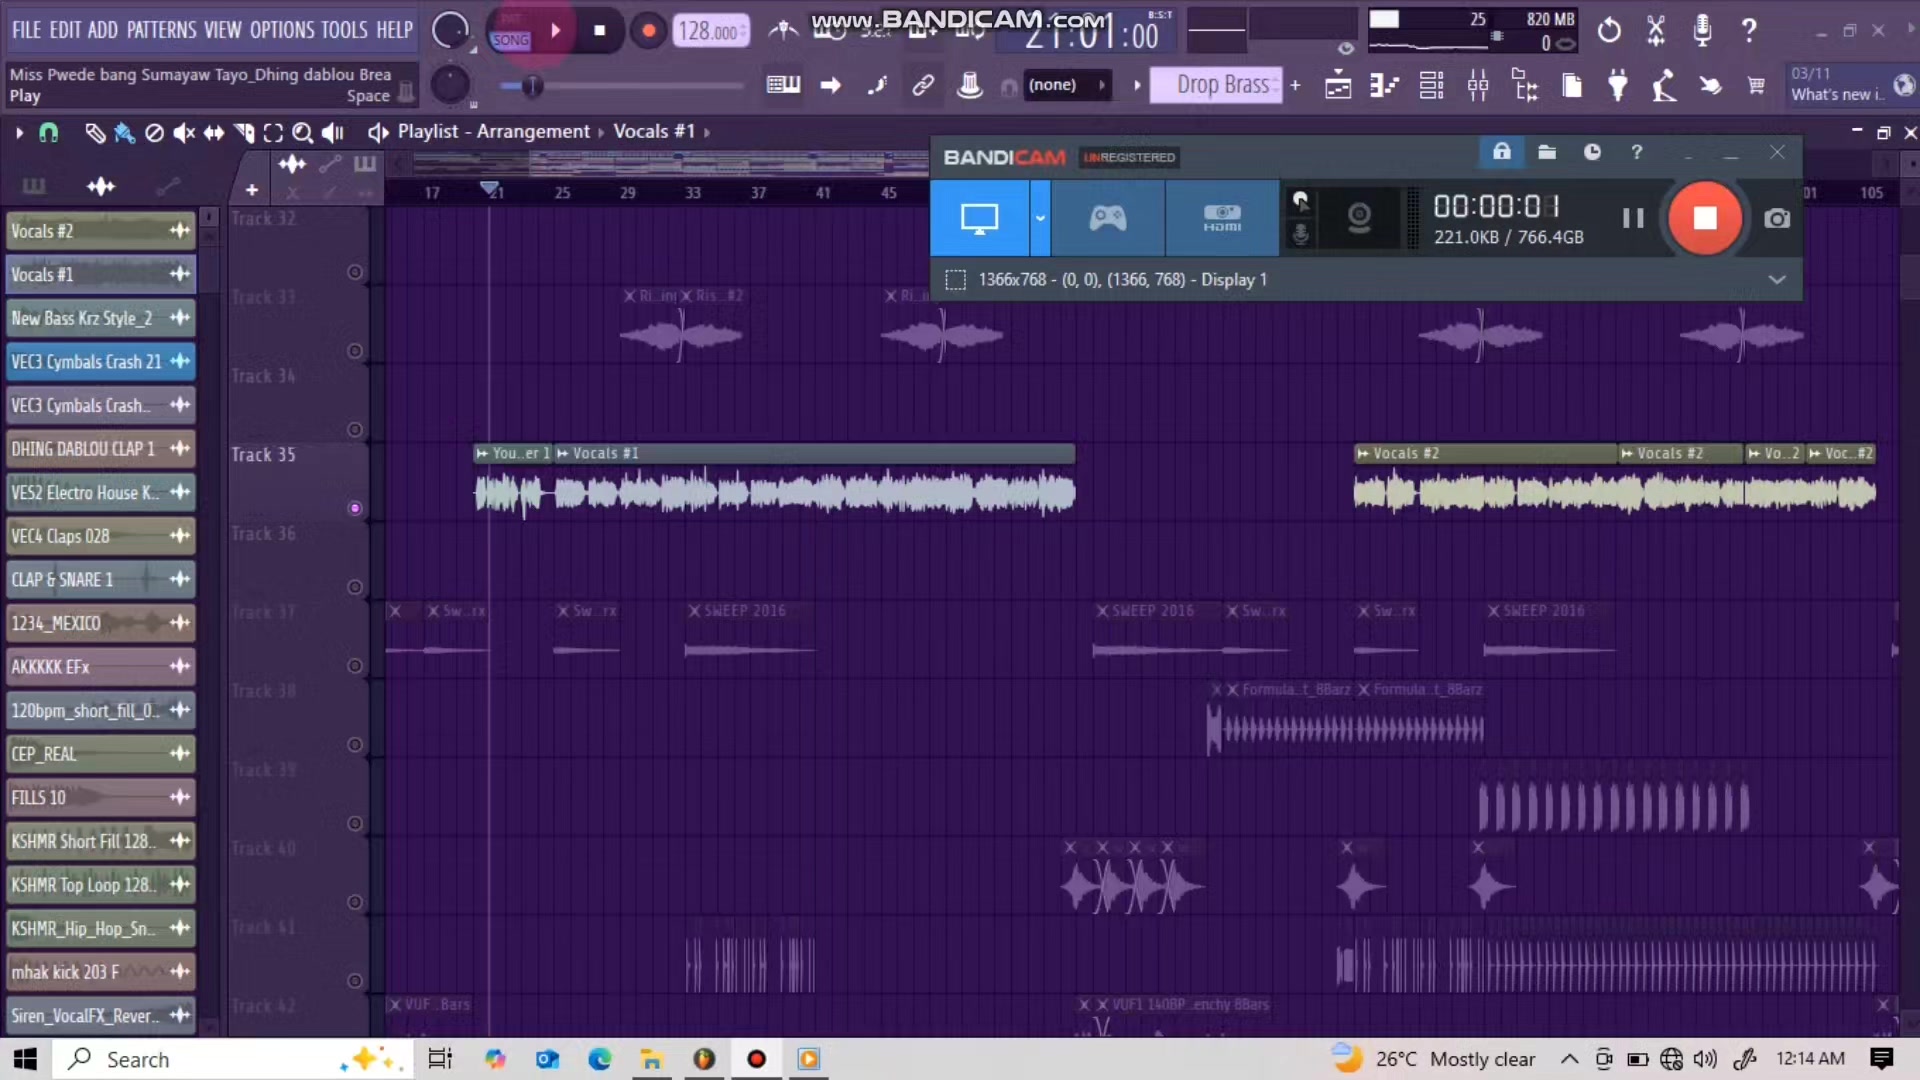Viewport: 1920px width, 1080px height.
Task: Stop playback with the transport stop button
Action: click(x=599, y=31)
